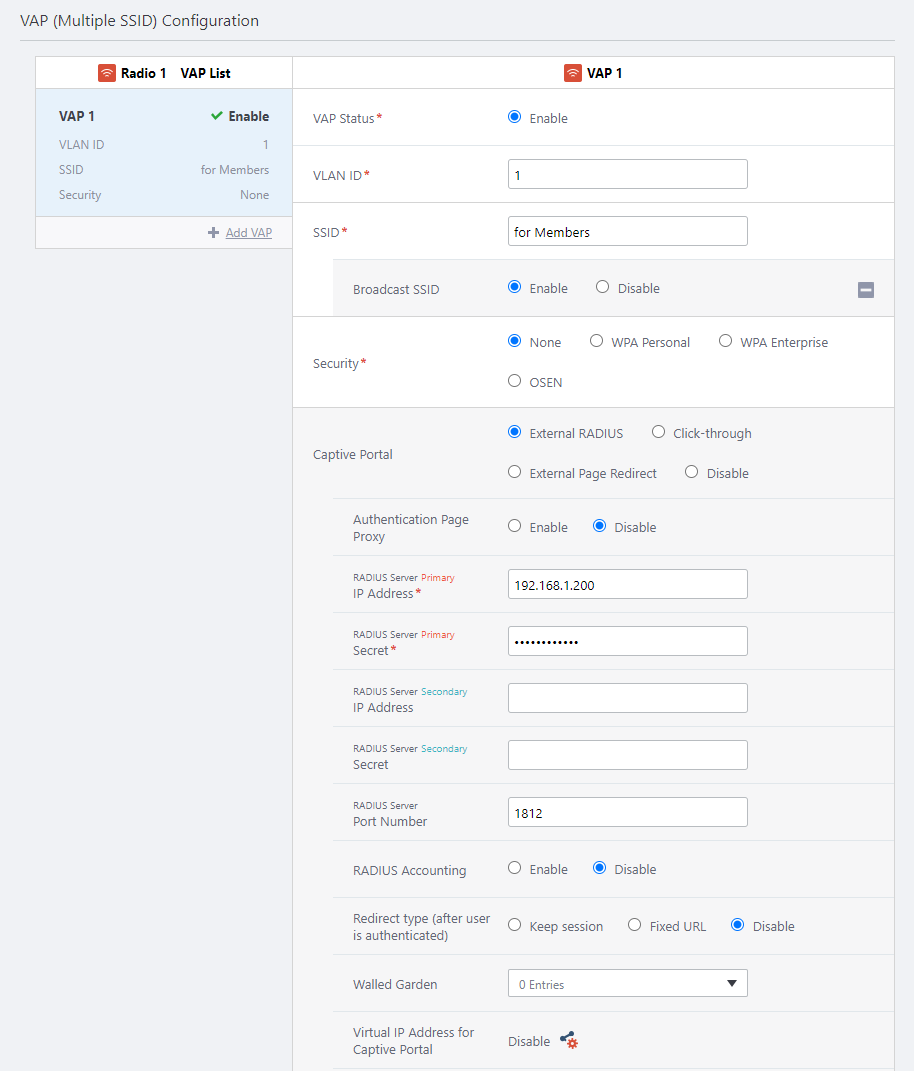Click the green Enable checkmark for VAP 1
This screenshot has height=1071, width=914.
point(217,116)
